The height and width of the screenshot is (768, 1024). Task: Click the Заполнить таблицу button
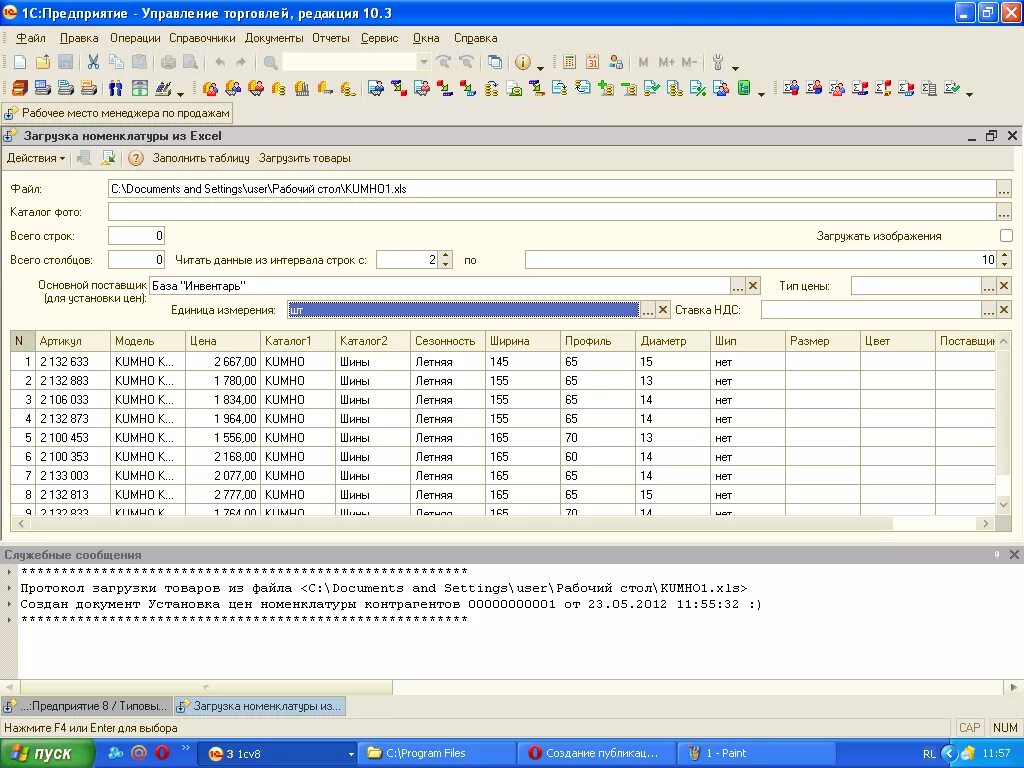click(x=201, y=158)
